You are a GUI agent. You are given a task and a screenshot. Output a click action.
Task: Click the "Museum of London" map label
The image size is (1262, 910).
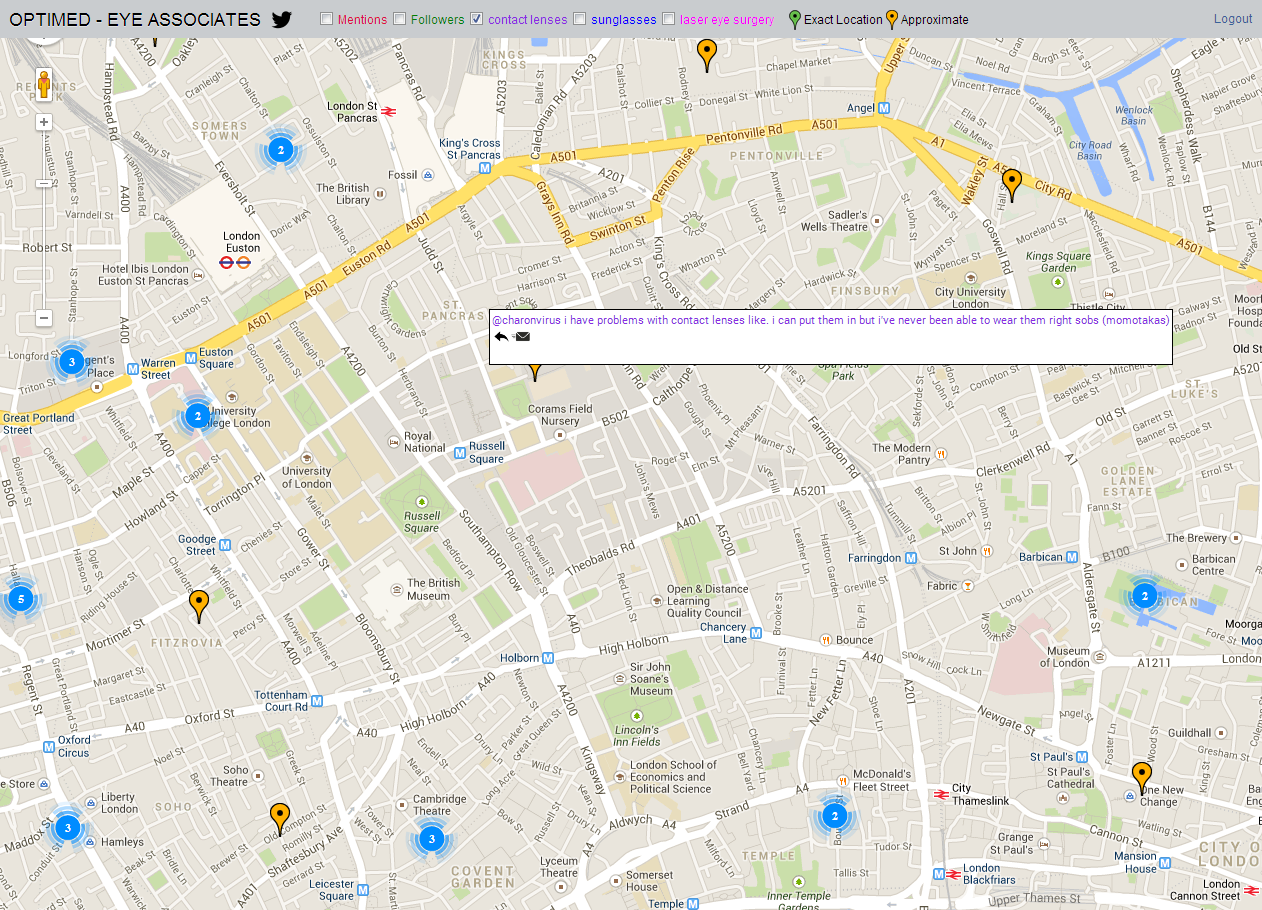[x=1065, y=657]
